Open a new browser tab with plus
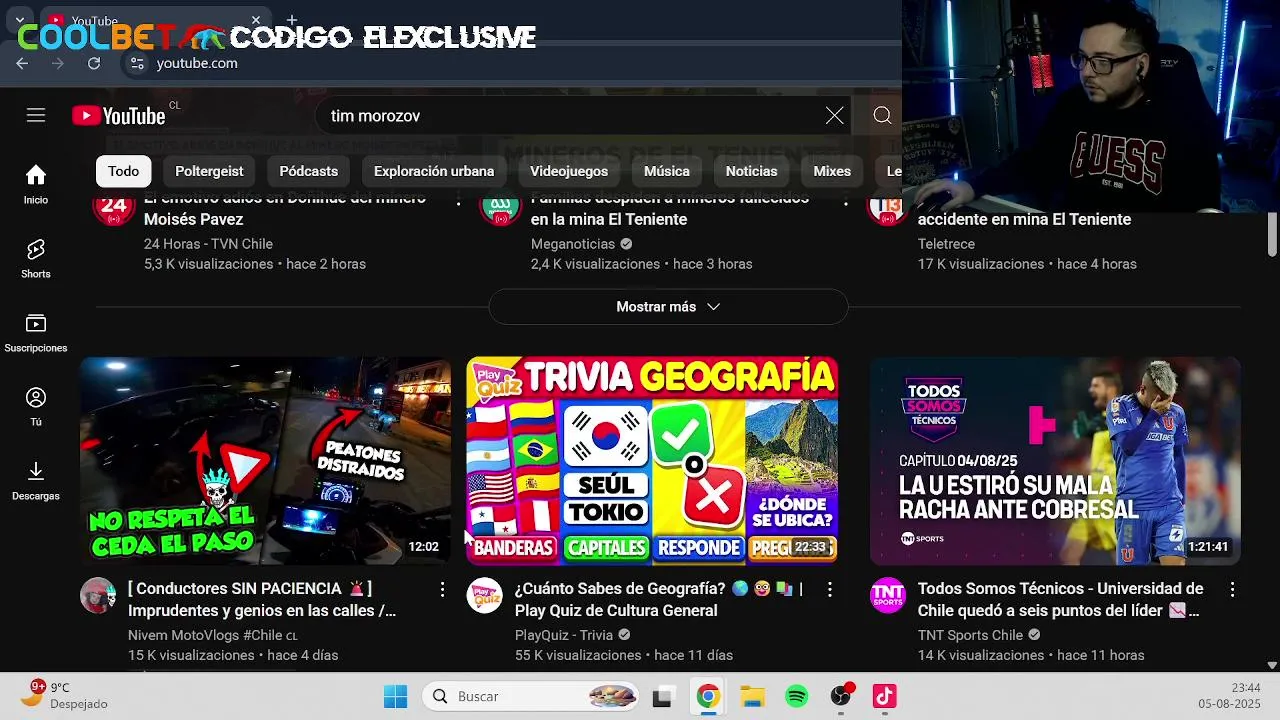The width and height of the screenshot is (1280, 720). (292, 20)
